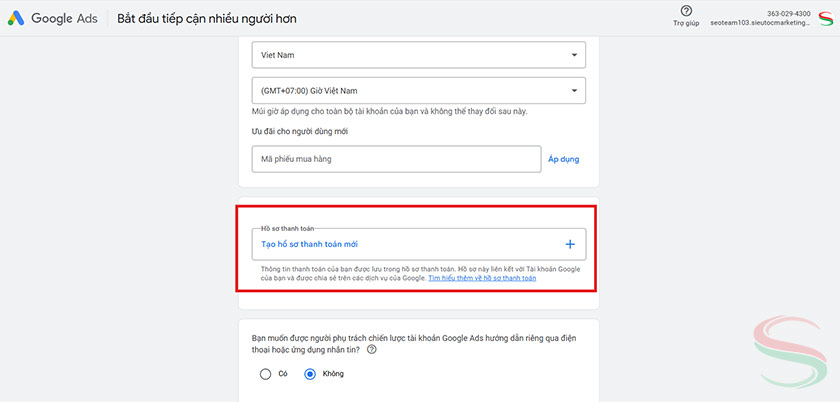Click help tooltip icon beside the guidance question
The height and width of the screenshot is (402, 840).
372,350
